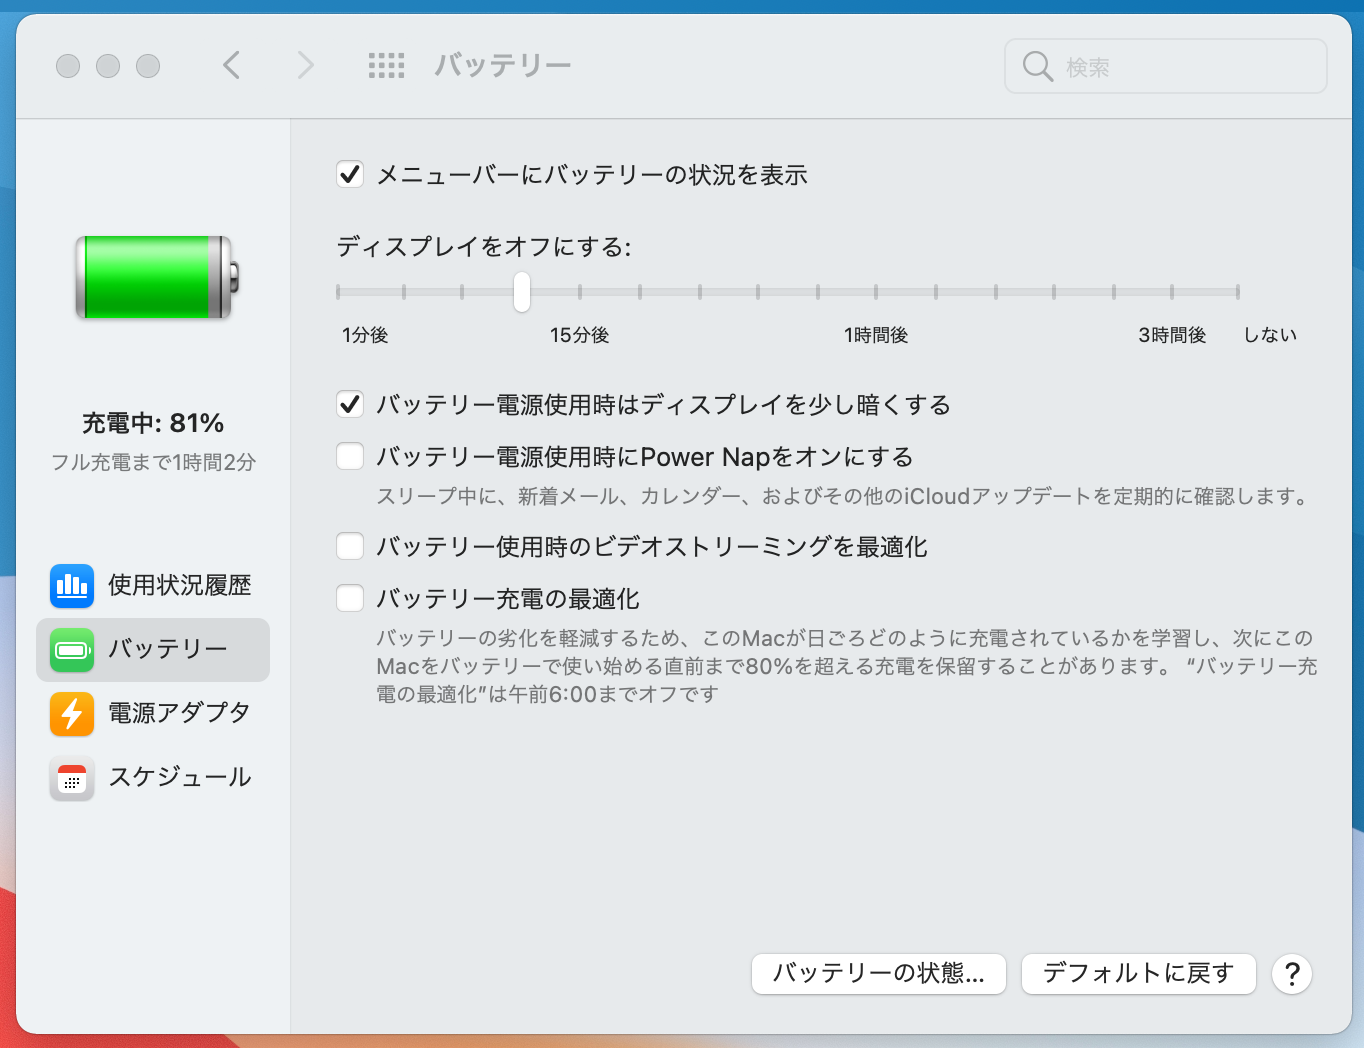
Task: Select バッテリー label in the sidebar
Action: 168,649
